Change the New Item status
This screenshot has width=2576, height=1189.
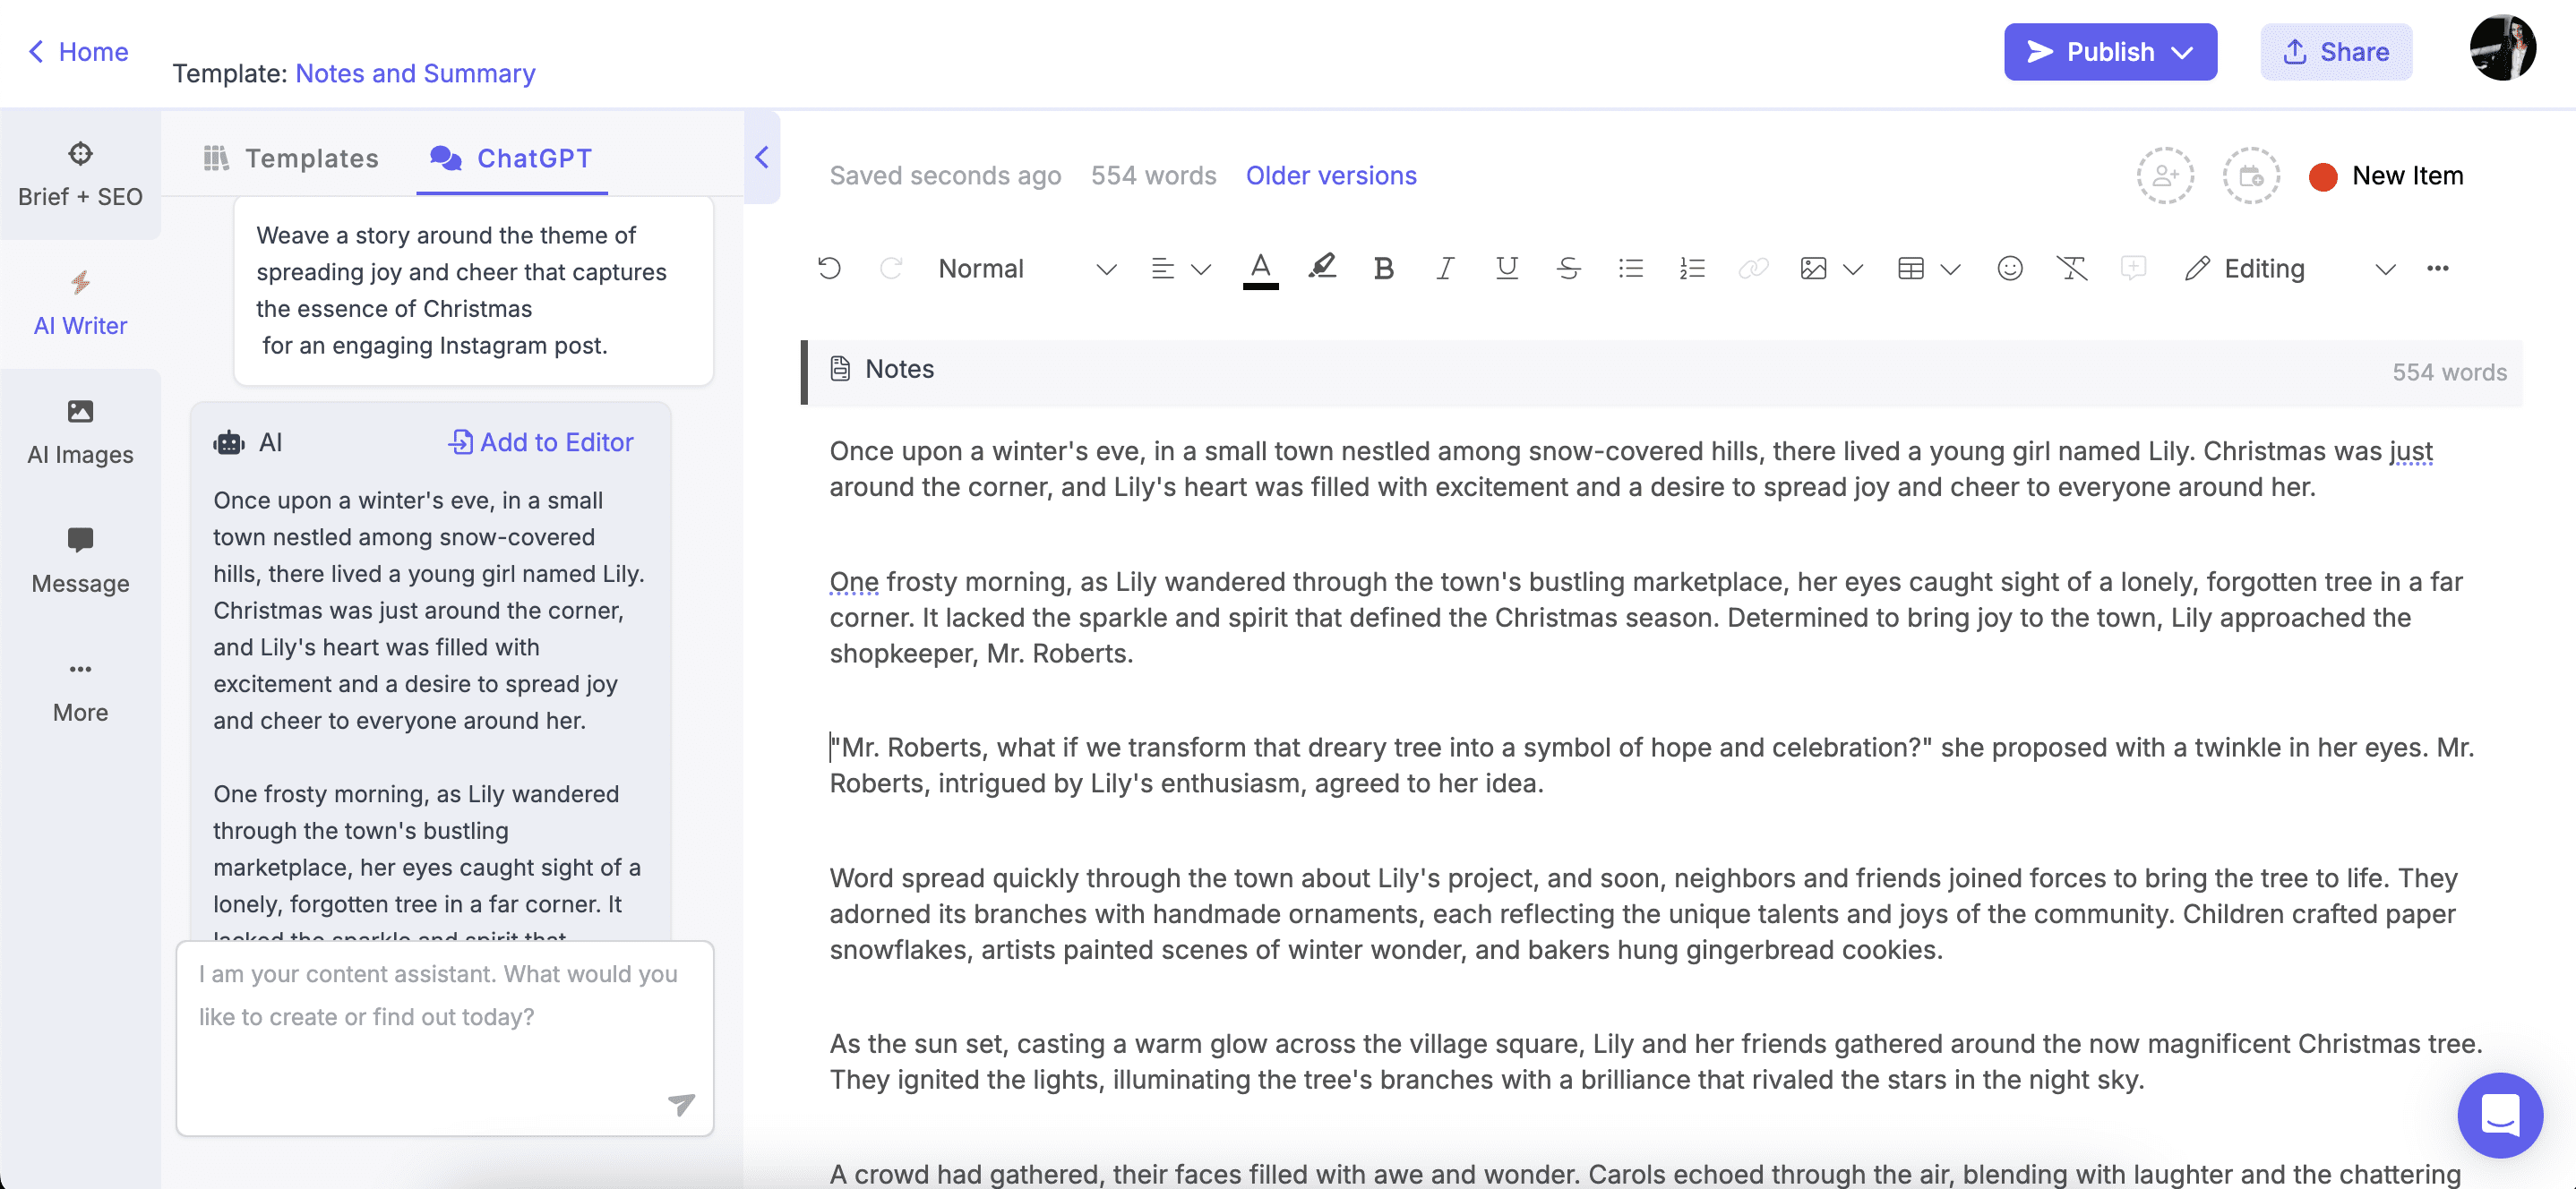tap(2386, 176)
